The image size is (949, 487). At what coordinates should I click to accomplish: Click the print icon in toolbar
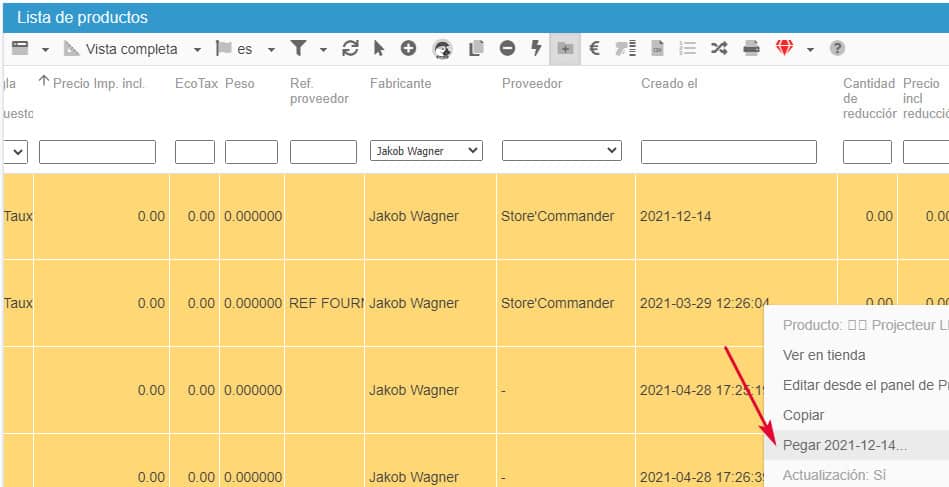point(751,48)
